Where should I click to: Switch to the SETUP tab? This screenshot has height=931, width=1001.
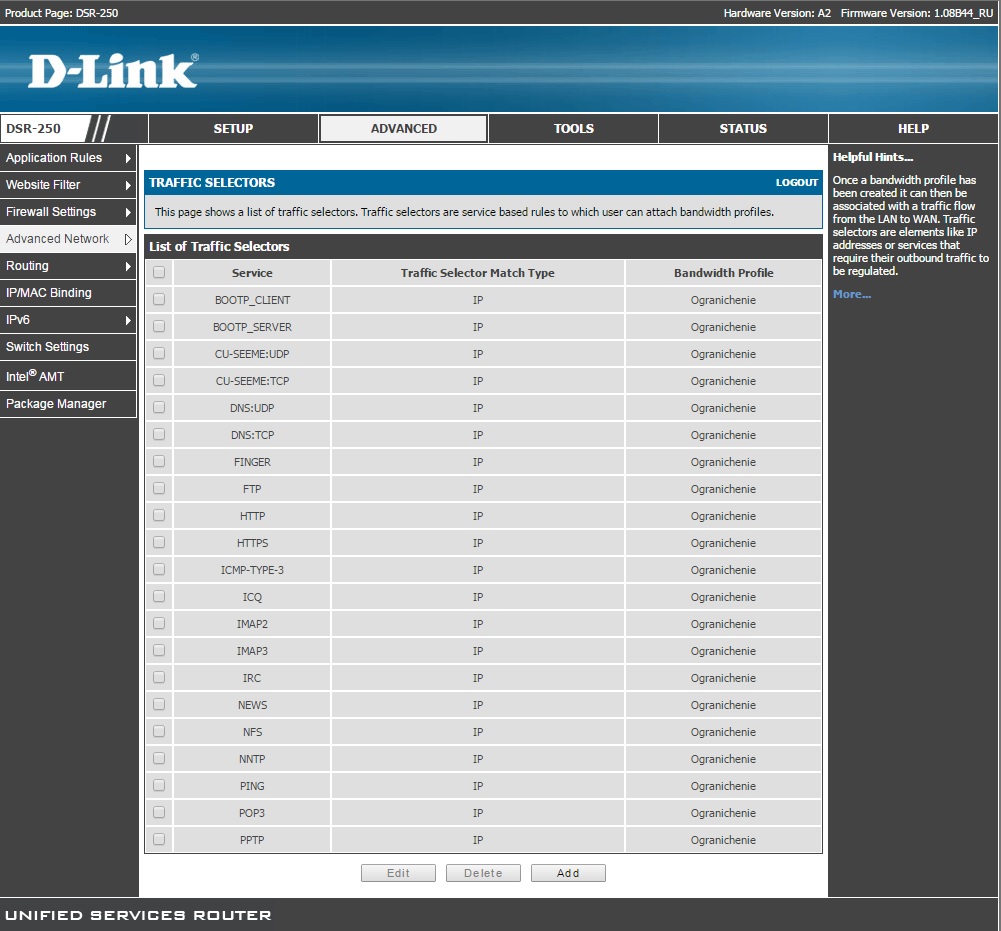point(233,129)
